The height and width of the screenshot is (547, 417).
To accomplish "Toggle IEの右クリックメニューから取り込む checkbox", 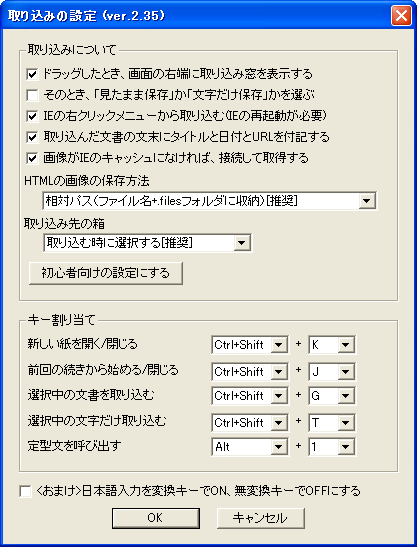I will (32, 116).
